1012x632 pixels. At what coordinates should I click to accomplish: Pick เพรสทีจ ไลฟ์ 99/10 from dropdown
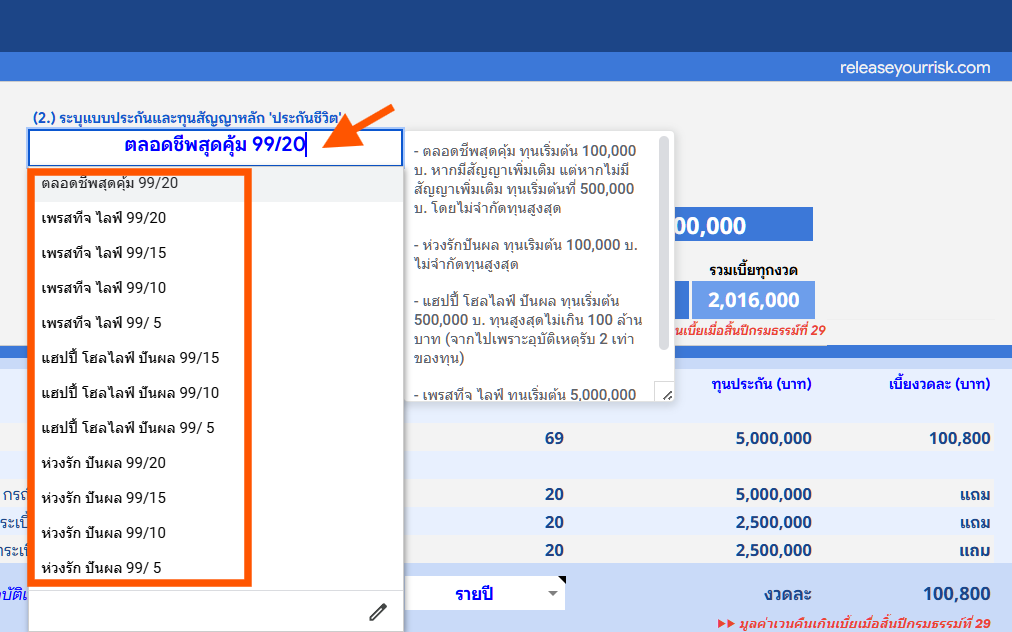104,288
